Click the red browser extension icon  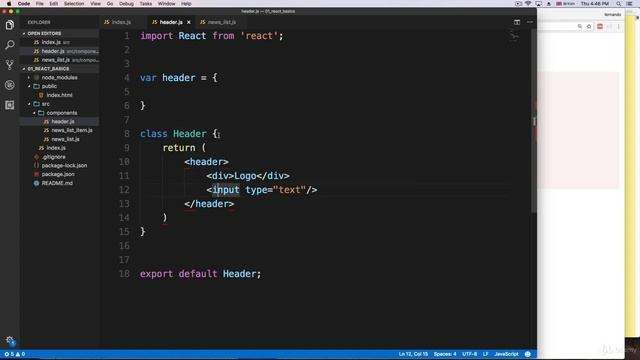tap(600, 27)
